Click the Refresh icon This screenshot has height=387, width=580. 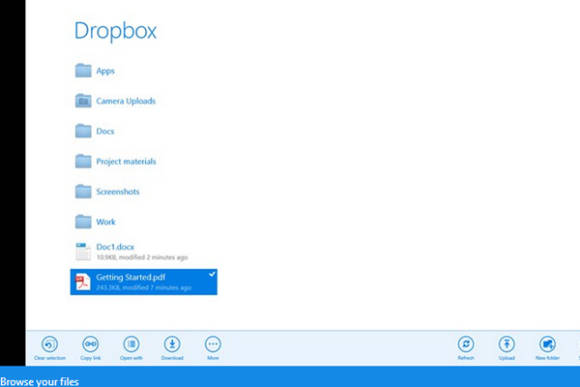click(x=466, y=344)
